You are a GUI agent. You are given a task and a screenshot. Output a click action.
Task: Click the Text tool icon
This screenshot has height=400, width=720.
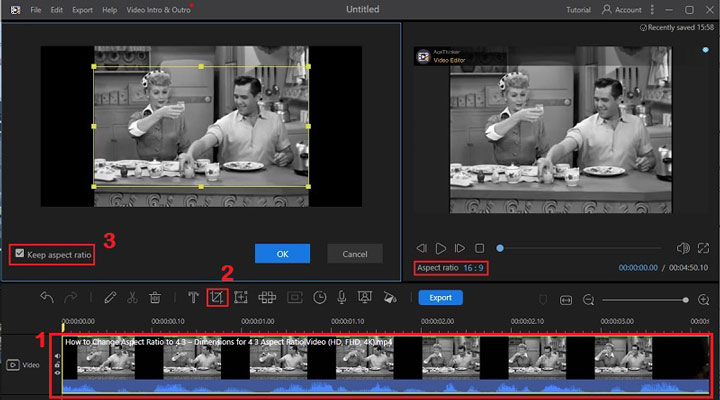pos(193,297)
